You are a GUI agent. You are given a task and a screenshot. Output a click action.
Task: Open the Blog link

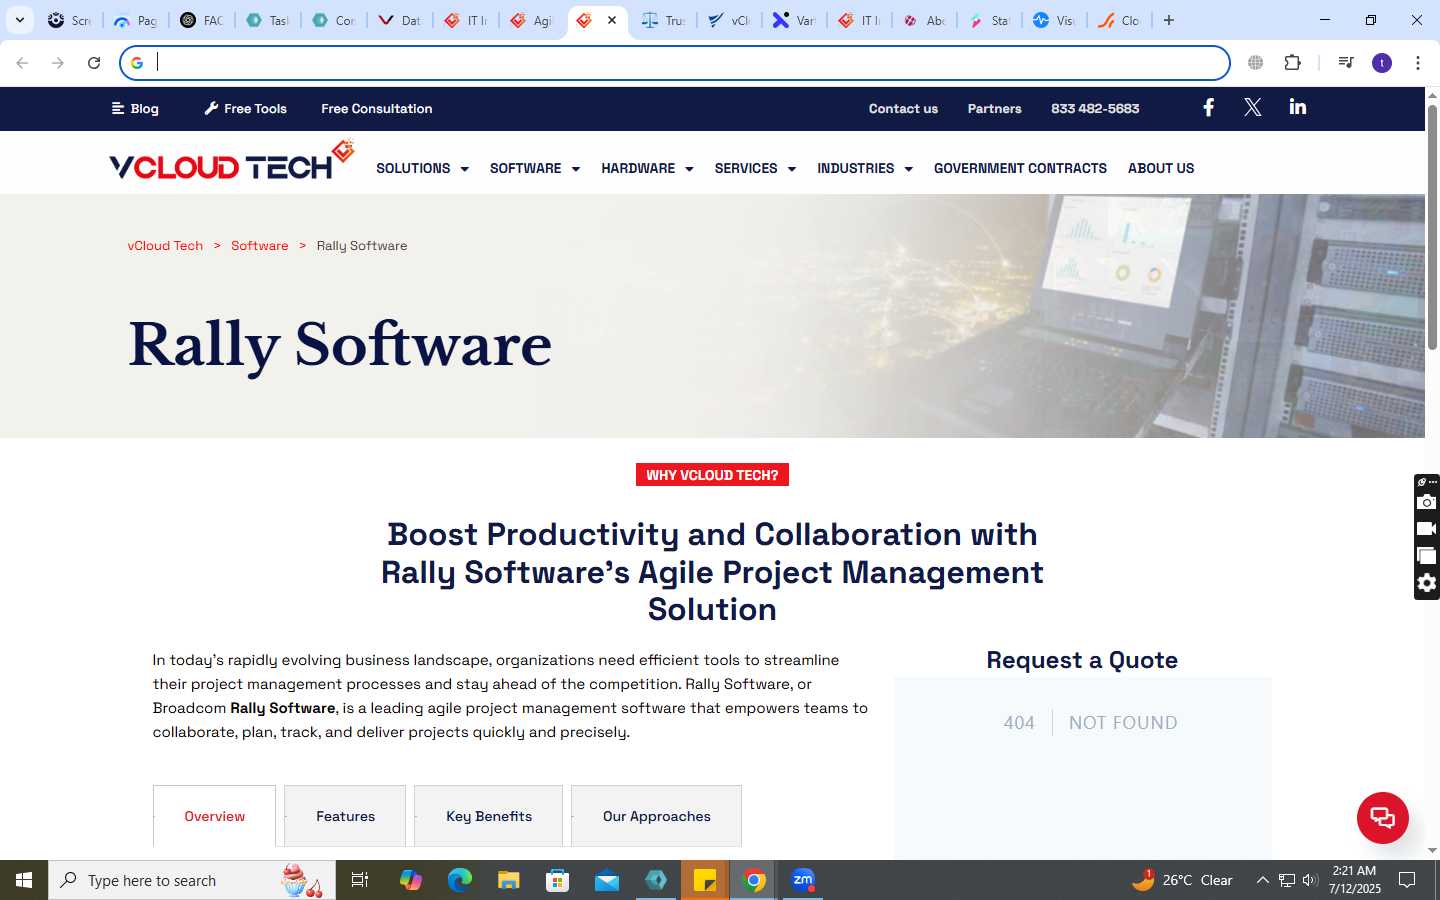click(x=135, y=108)
